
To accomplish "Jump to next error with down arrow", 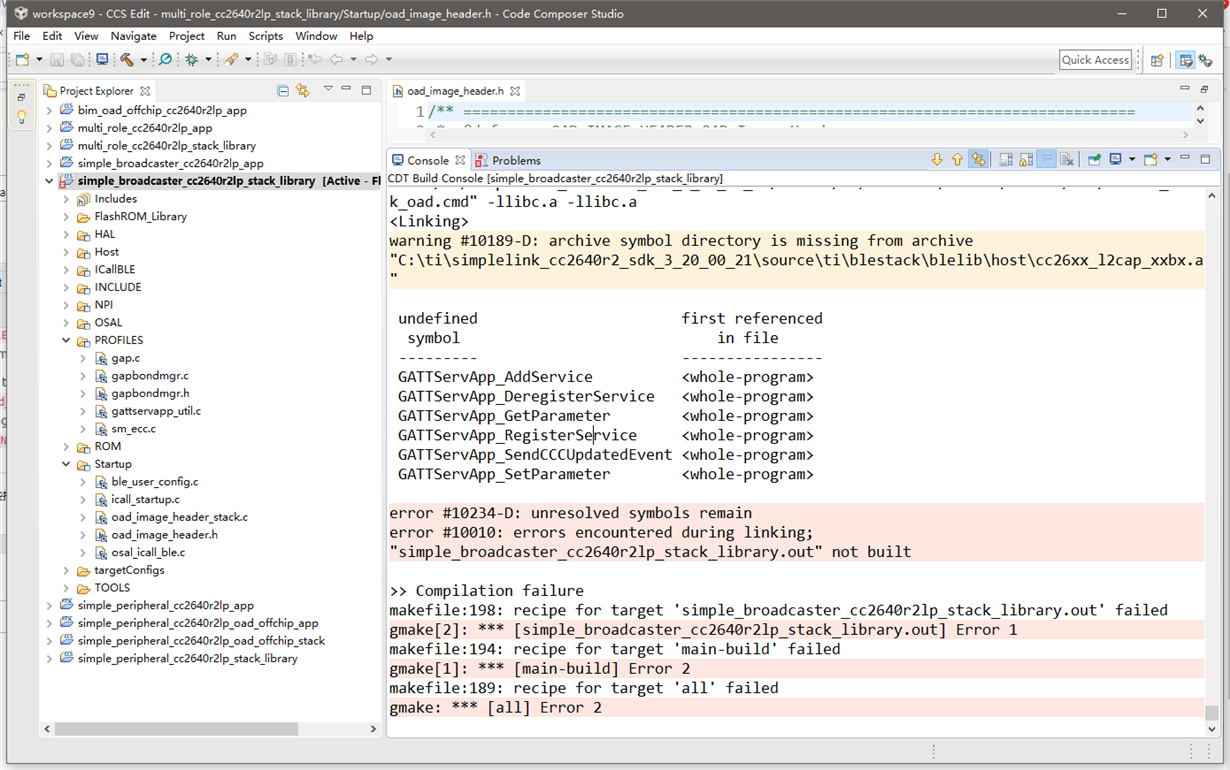I will (937, 160).
